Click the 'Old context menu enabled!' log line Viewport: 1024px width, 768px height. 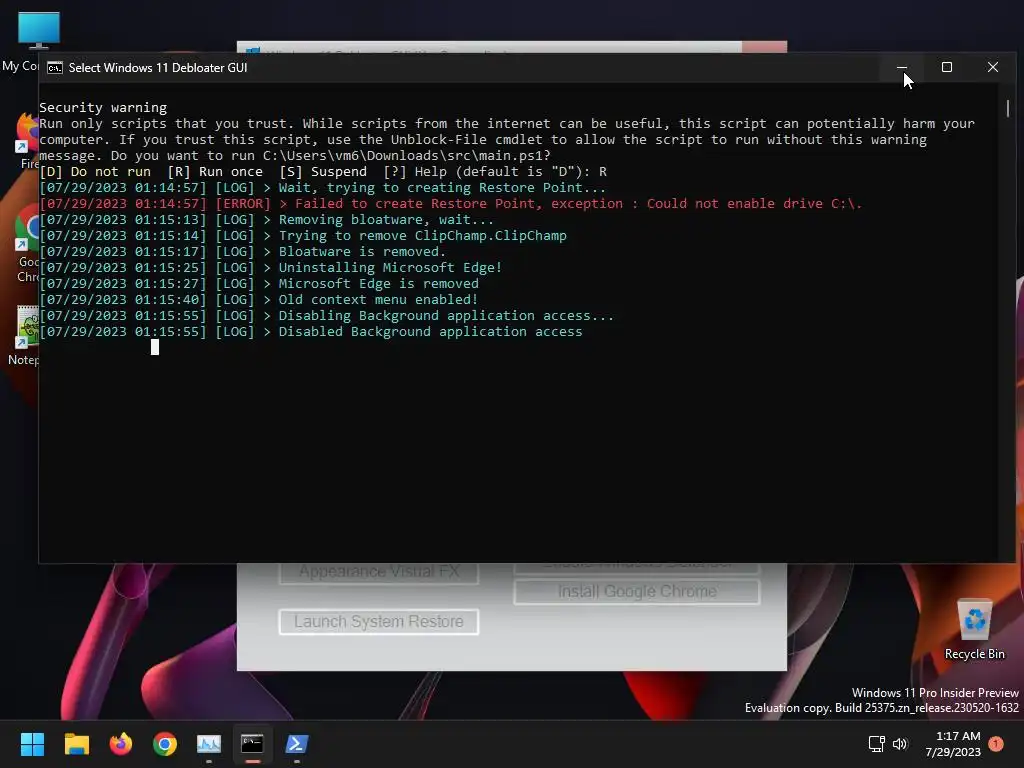click(x=259, y=300)
